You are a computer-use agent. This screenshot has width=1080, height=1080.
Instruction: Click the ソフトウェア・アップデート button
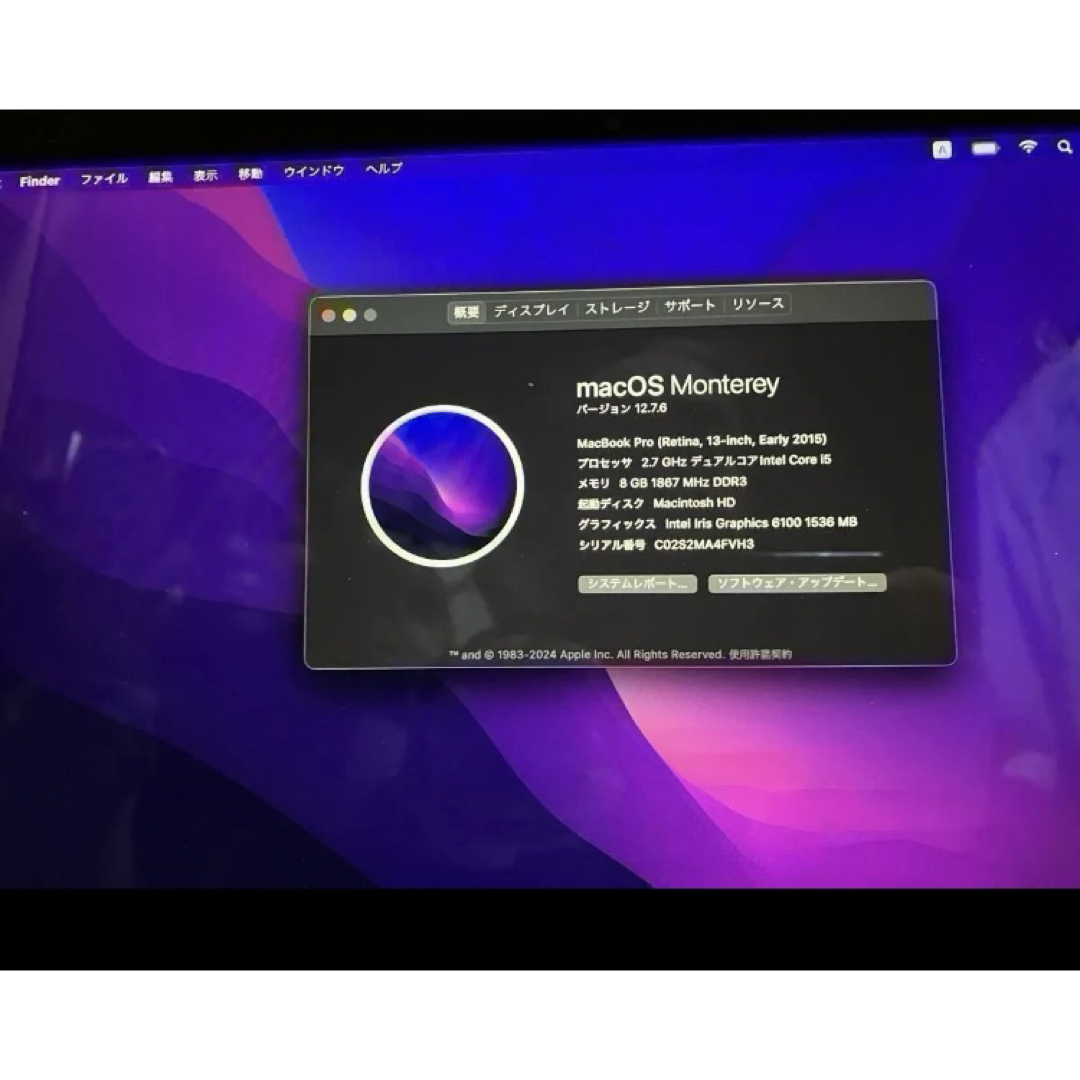797,583
